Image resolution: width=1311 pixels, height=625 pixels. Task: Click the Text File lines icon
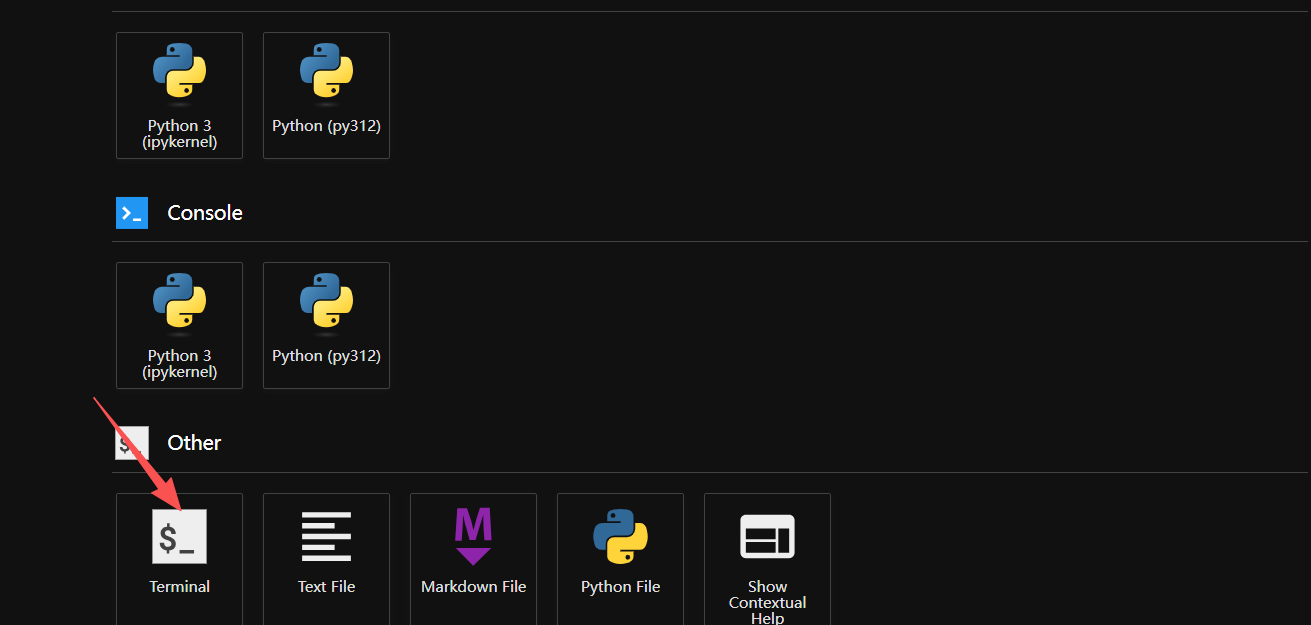coord(326,536)
